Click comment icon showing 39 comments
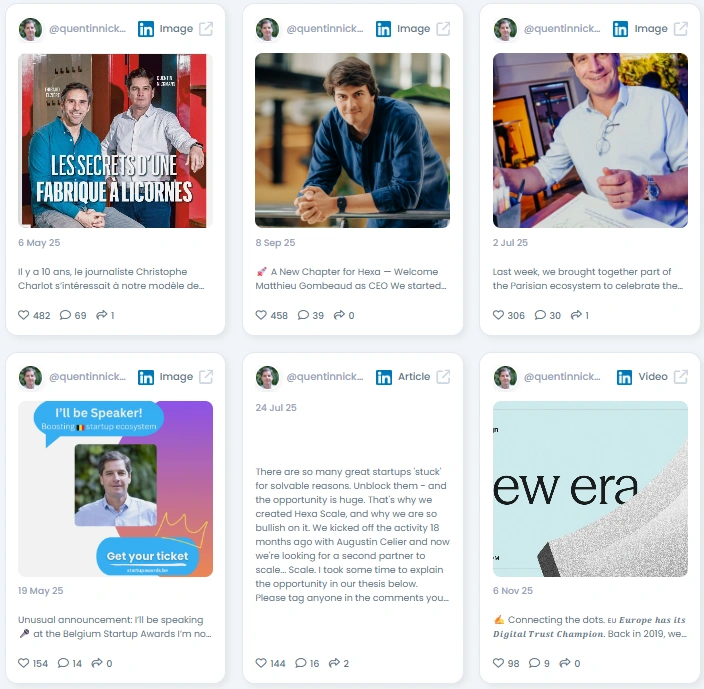704x689 pixels. [303, 315]
